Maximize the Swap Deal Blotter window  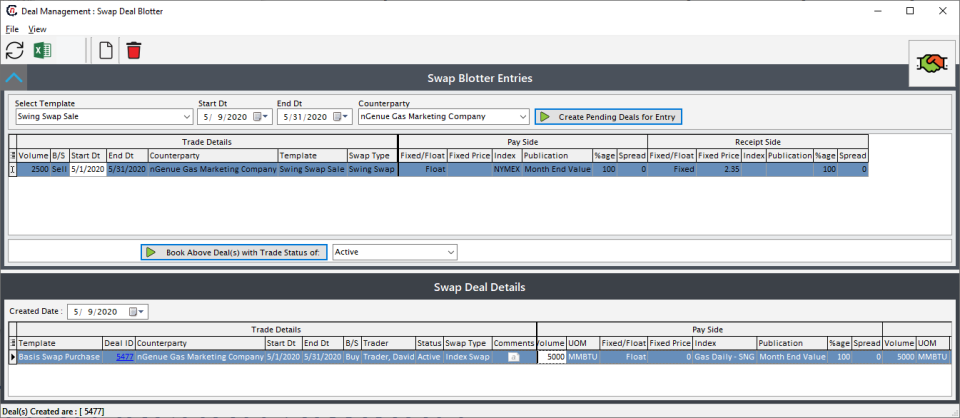tap(910, 11)
